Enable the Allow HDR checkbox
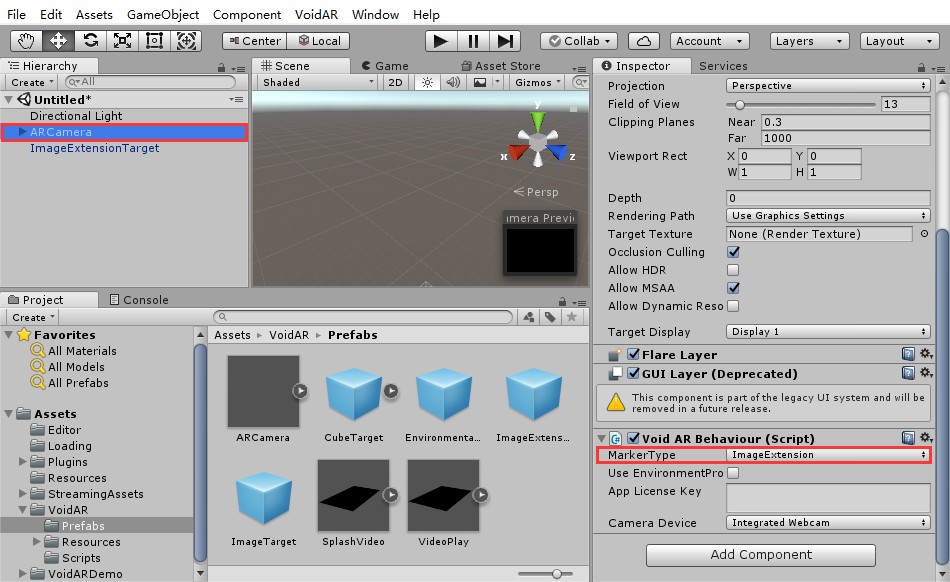The height and width of the screenshot is (582, 950). coord(733,270)
